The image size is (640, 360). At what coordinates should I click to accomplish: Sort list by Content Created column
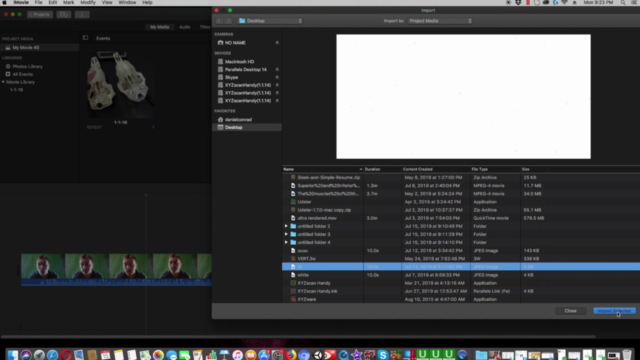pos(435,169)
